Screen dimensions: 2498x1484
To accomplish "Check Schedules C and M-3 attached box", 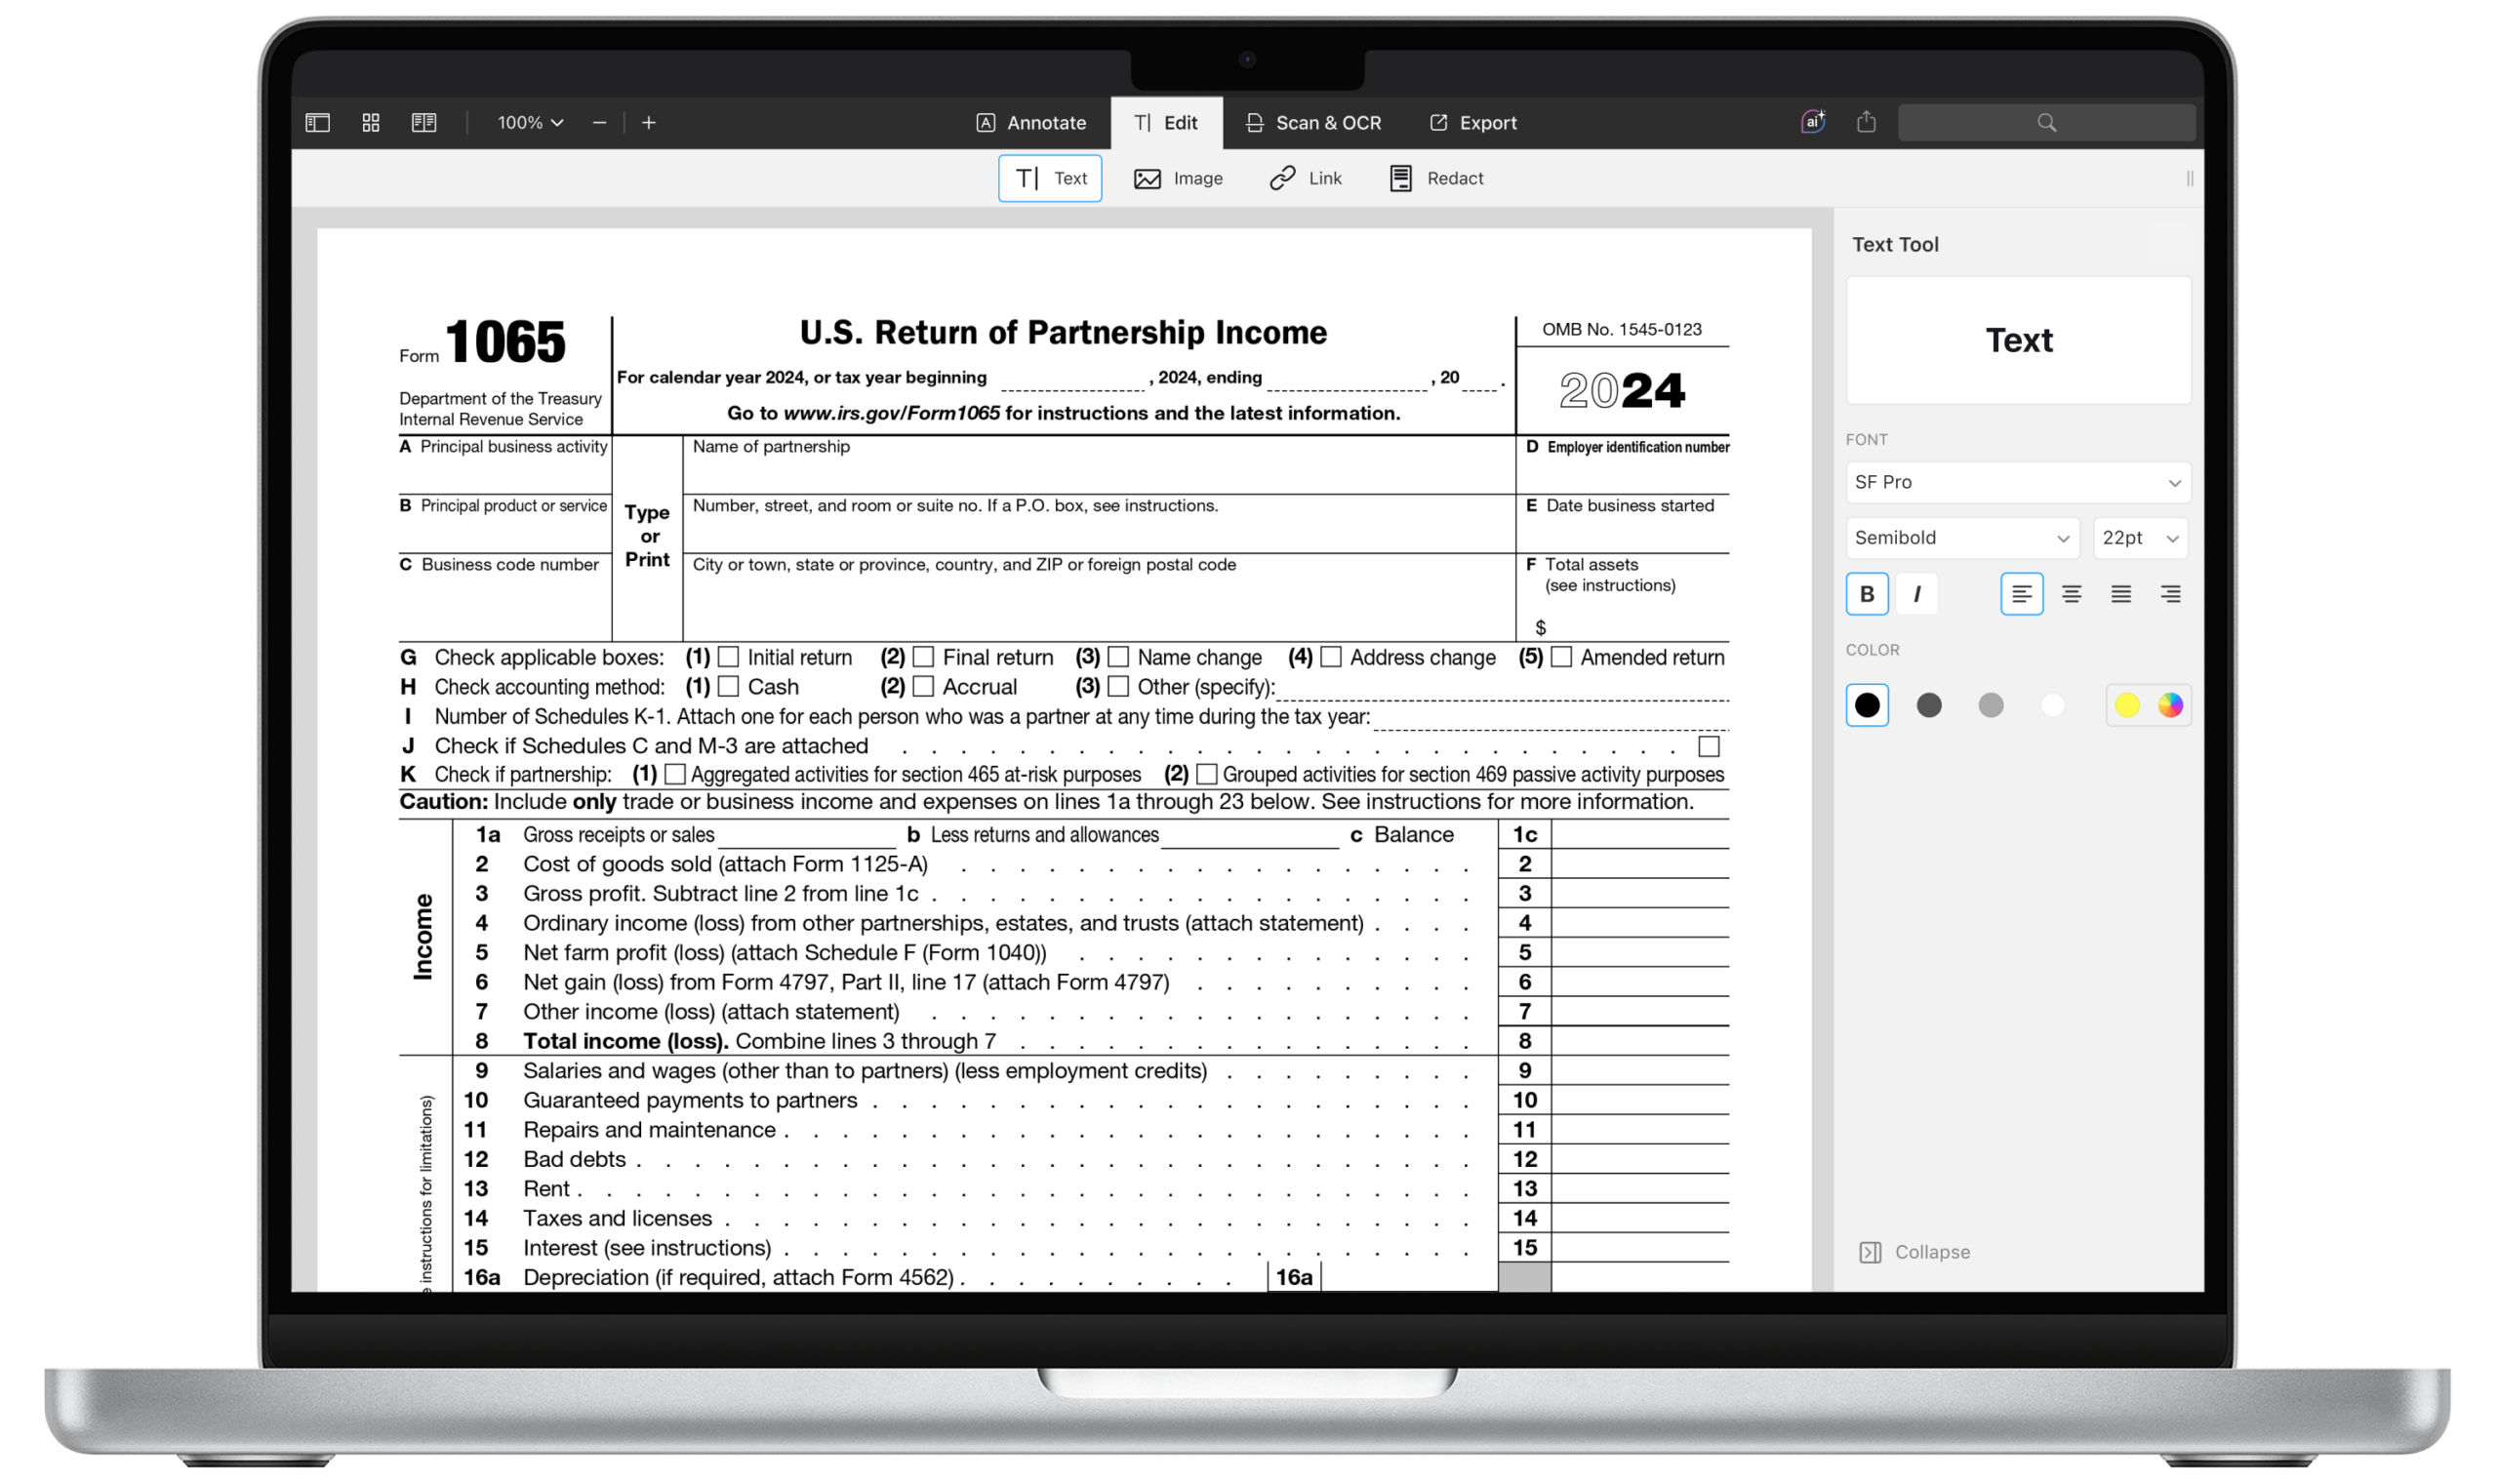I will tap(1709, 746).
